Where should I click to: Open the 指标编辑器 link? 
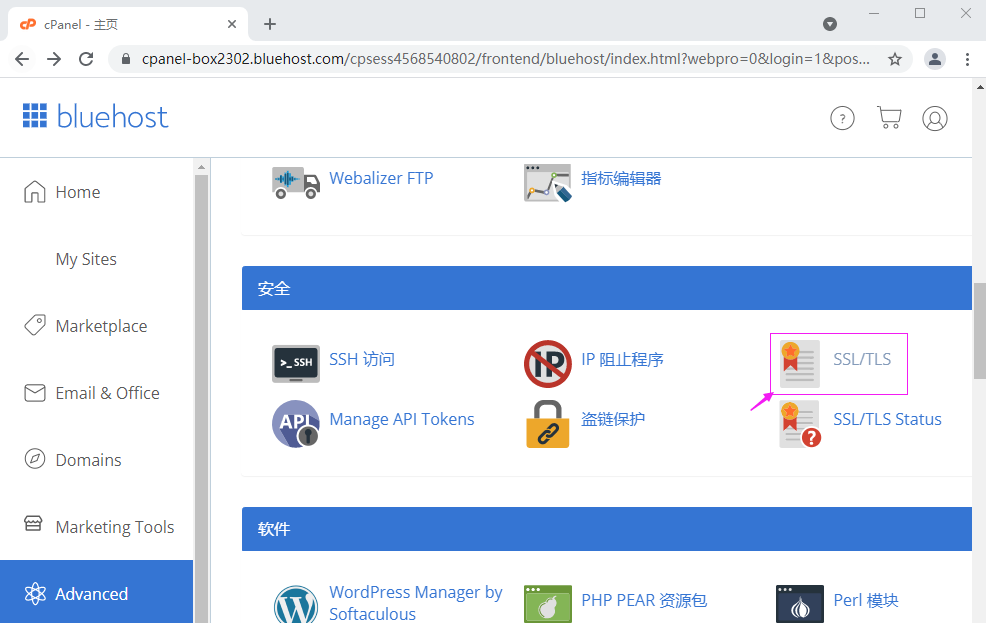621,179
